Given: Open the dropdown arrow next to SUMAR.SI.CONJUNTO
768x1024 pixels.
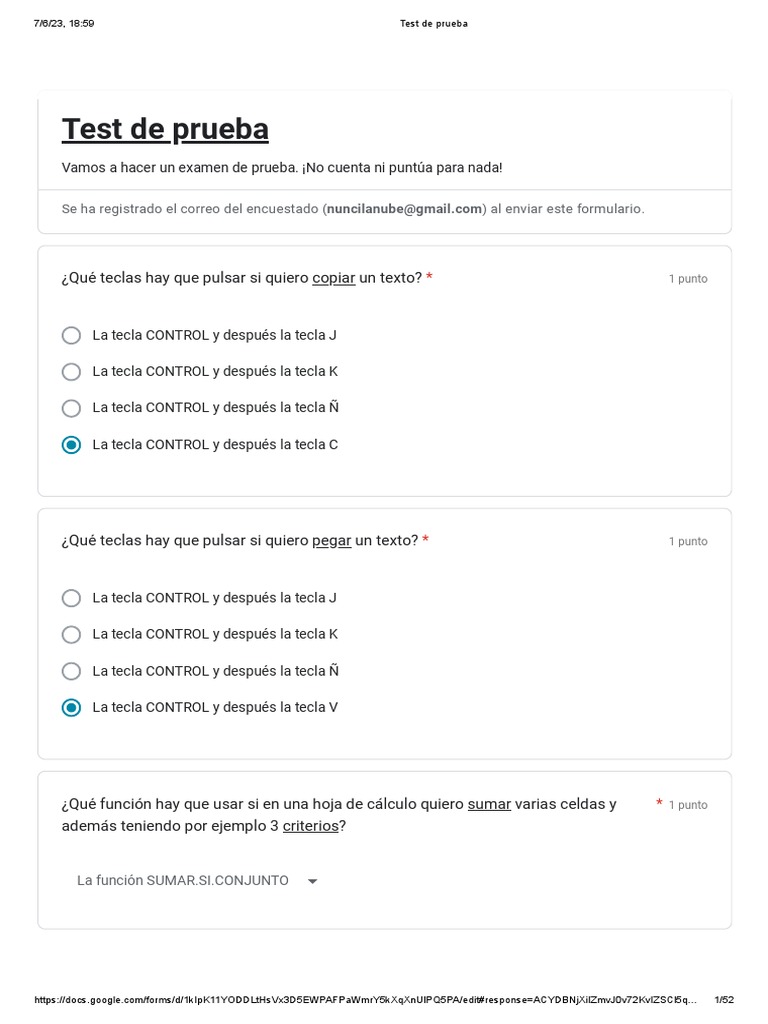Looking at the screenshot, I should 312,881.
